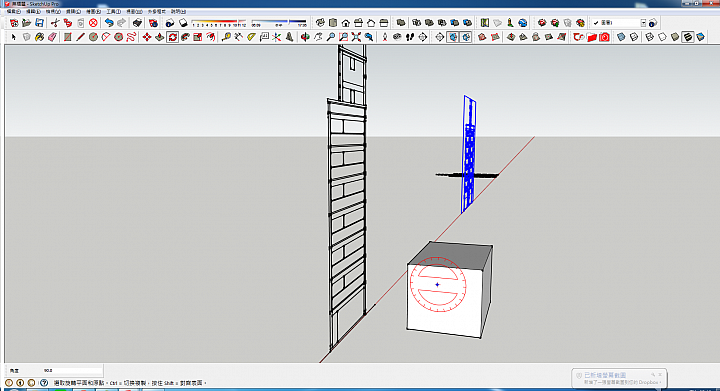Click the Print icon

[137, 22]
